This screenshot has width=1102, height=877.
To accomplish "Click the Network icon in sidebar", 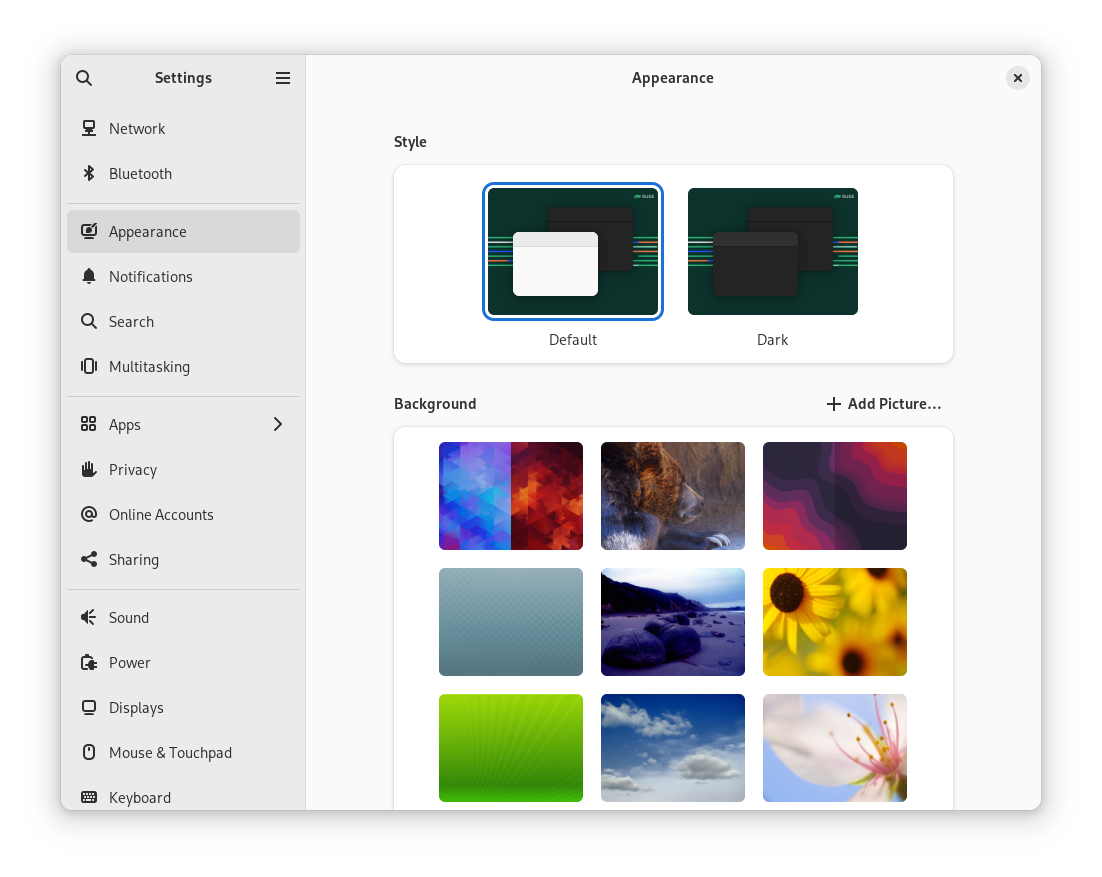I will [89, 129].
